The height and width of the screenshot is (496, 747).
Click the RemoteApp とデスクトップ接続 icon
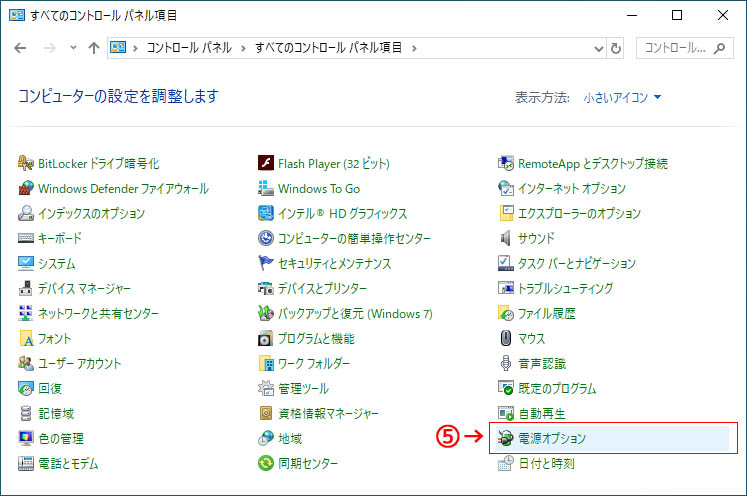[x=506, y=163]
